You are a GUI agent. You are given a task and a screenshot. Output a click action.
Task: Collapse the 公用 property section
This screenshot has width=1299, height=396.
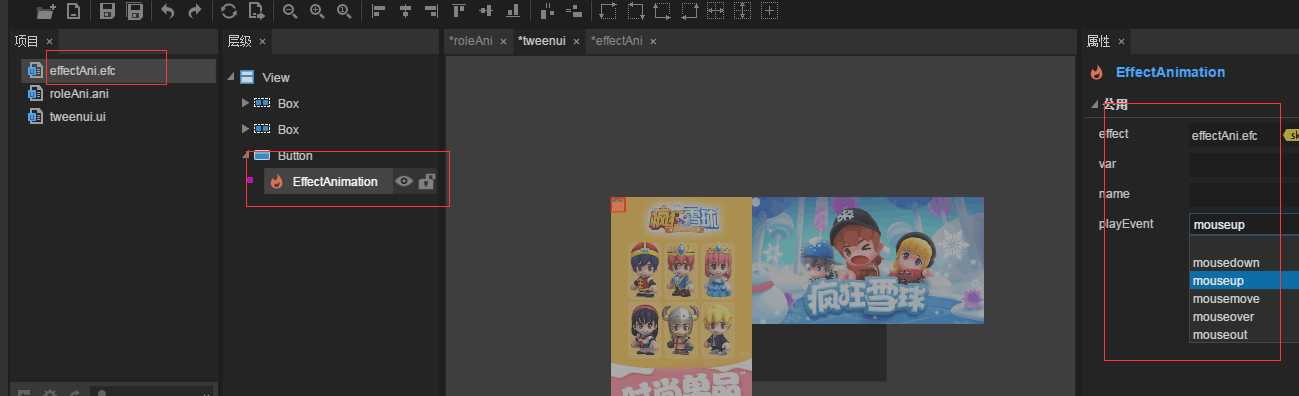click(1094, 104)
